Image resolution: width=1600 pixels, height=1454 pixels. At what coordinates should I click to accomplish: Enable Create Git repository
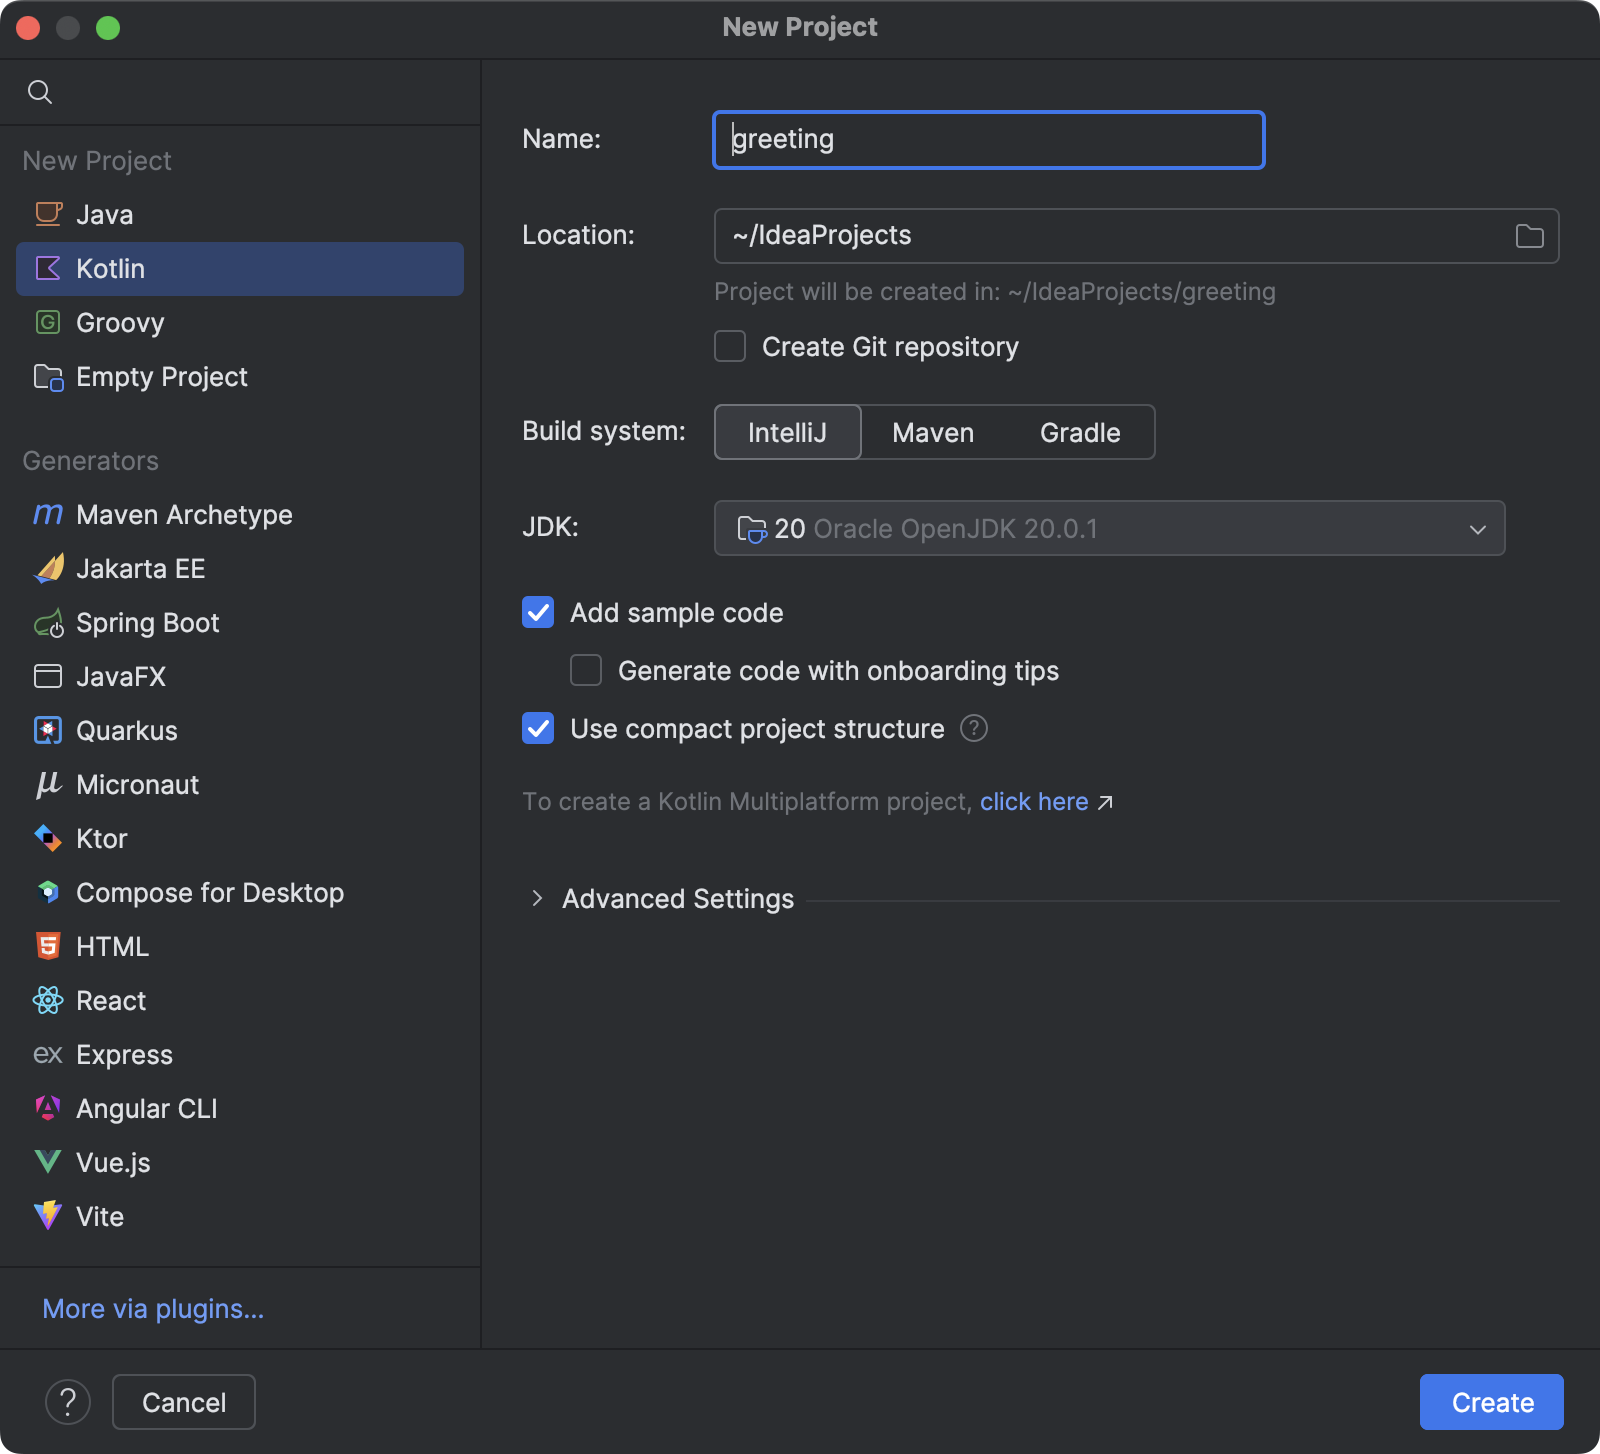(729, 346)
